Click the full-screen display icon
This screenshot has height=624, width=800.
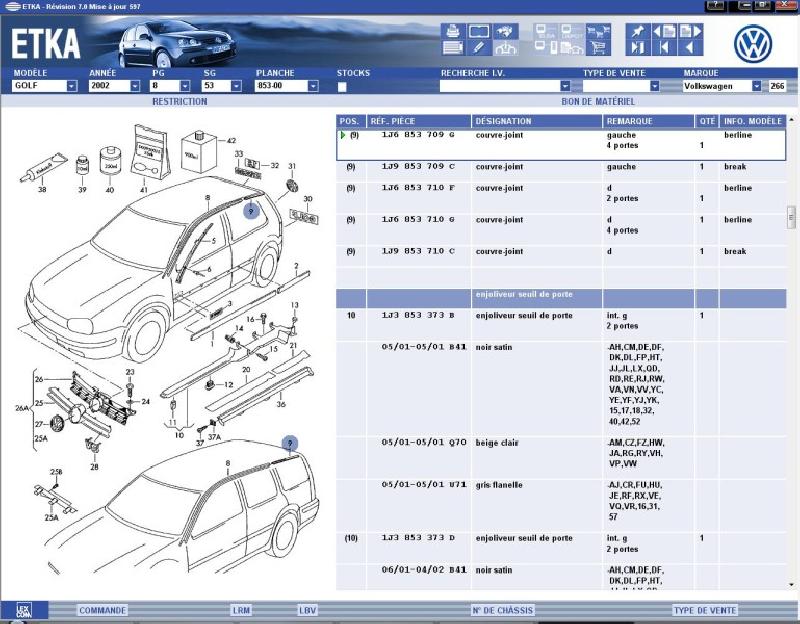[479, 32]
